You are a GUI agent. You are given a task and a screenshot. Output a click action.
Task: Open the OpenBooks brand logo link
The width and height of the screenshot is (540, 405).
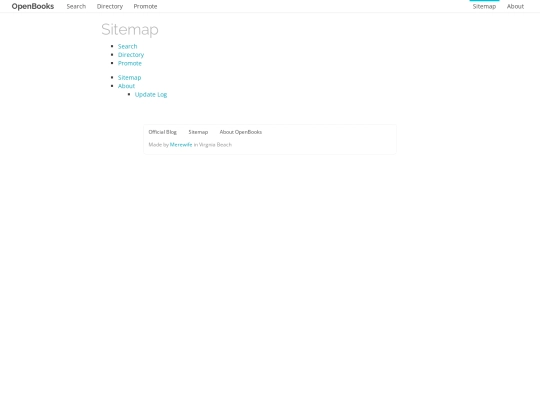click(x=33, y=6)
